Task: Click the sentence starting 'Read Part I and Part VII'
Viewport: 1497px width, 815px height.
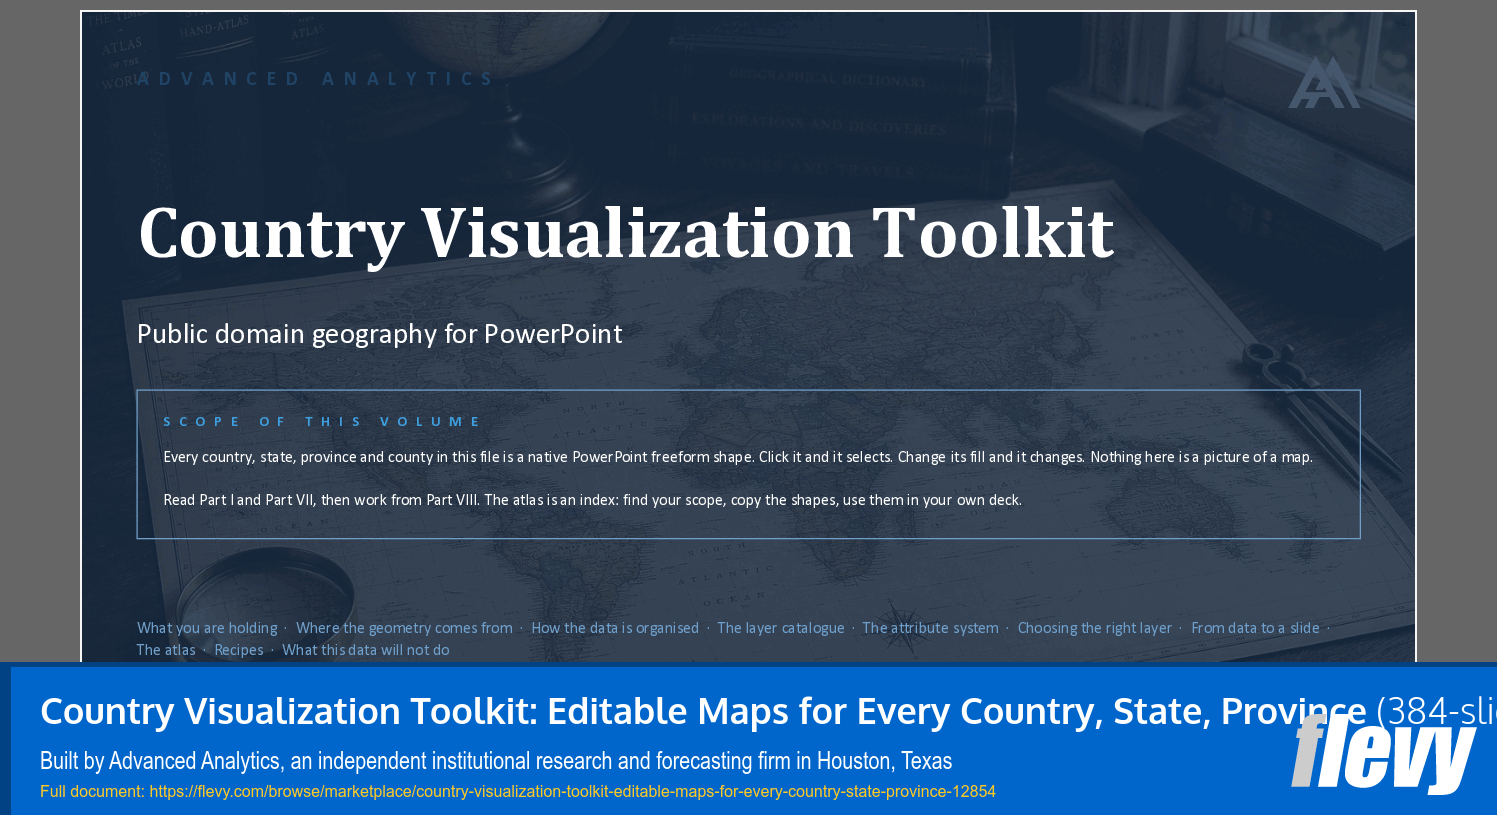Action: (592, 500)
